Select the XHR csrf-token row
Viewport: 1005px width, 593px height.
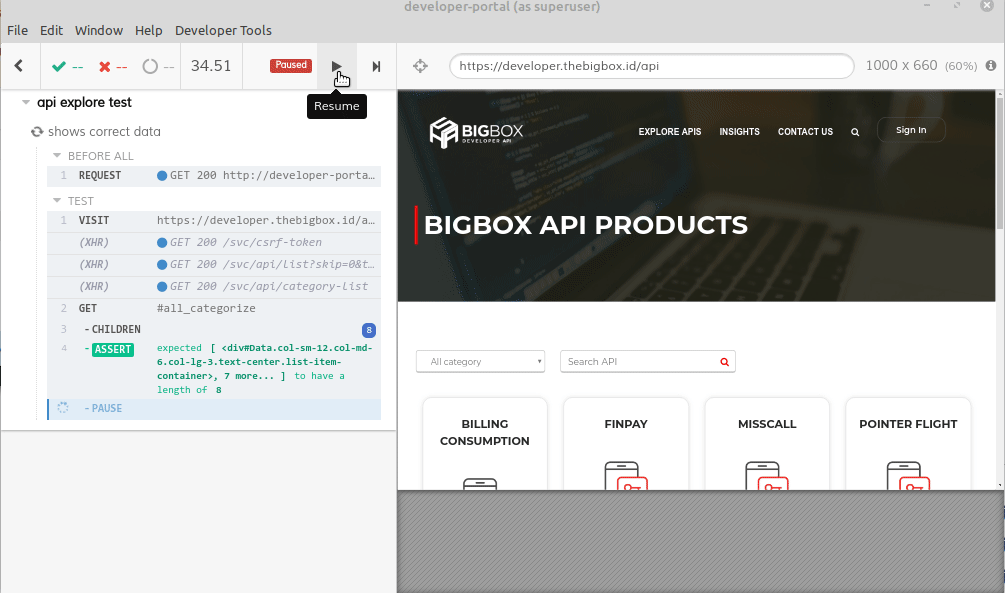tap(214, 242)
